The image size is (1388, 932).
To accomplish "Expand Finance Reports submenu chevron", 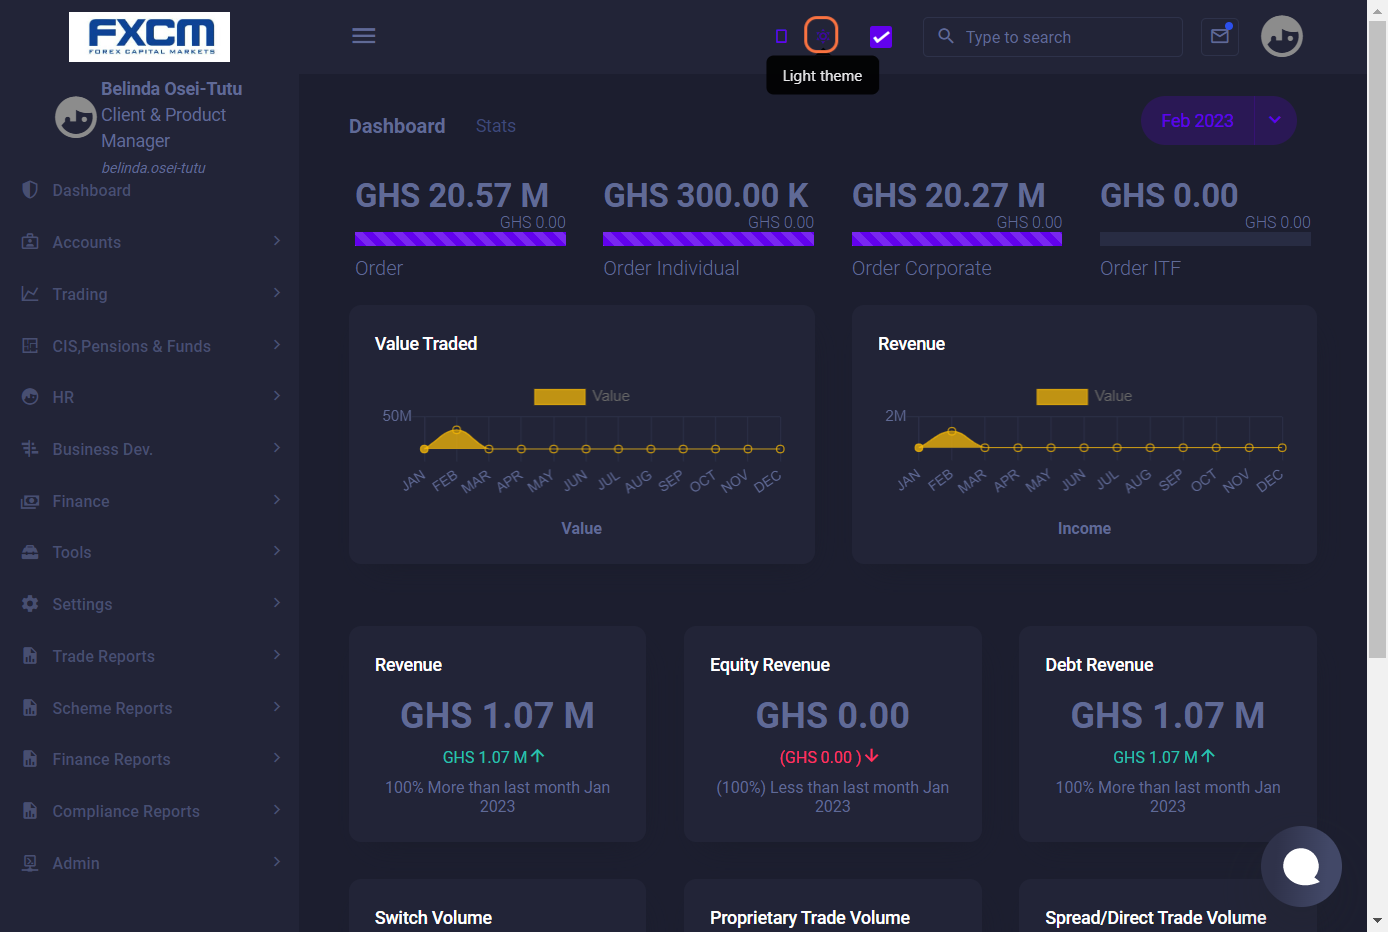I will coord(277,758).
